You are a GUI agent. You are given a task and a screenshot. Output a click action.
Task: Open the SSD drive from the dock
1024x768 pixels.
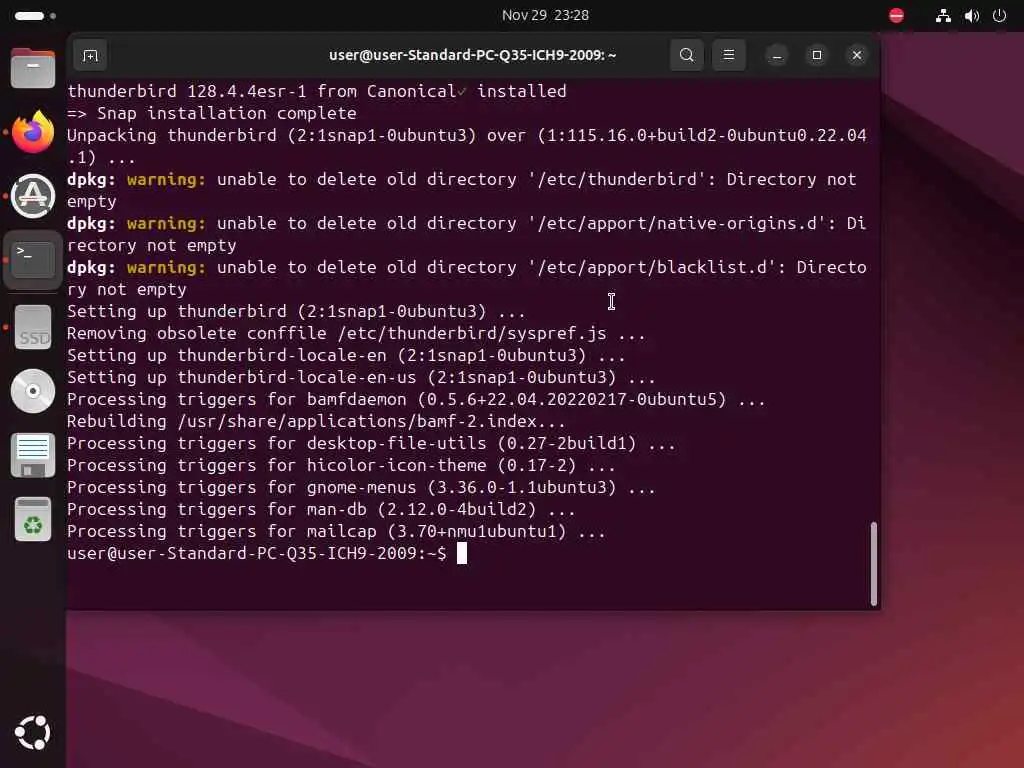pyautogui.click(x=33, y=327)
